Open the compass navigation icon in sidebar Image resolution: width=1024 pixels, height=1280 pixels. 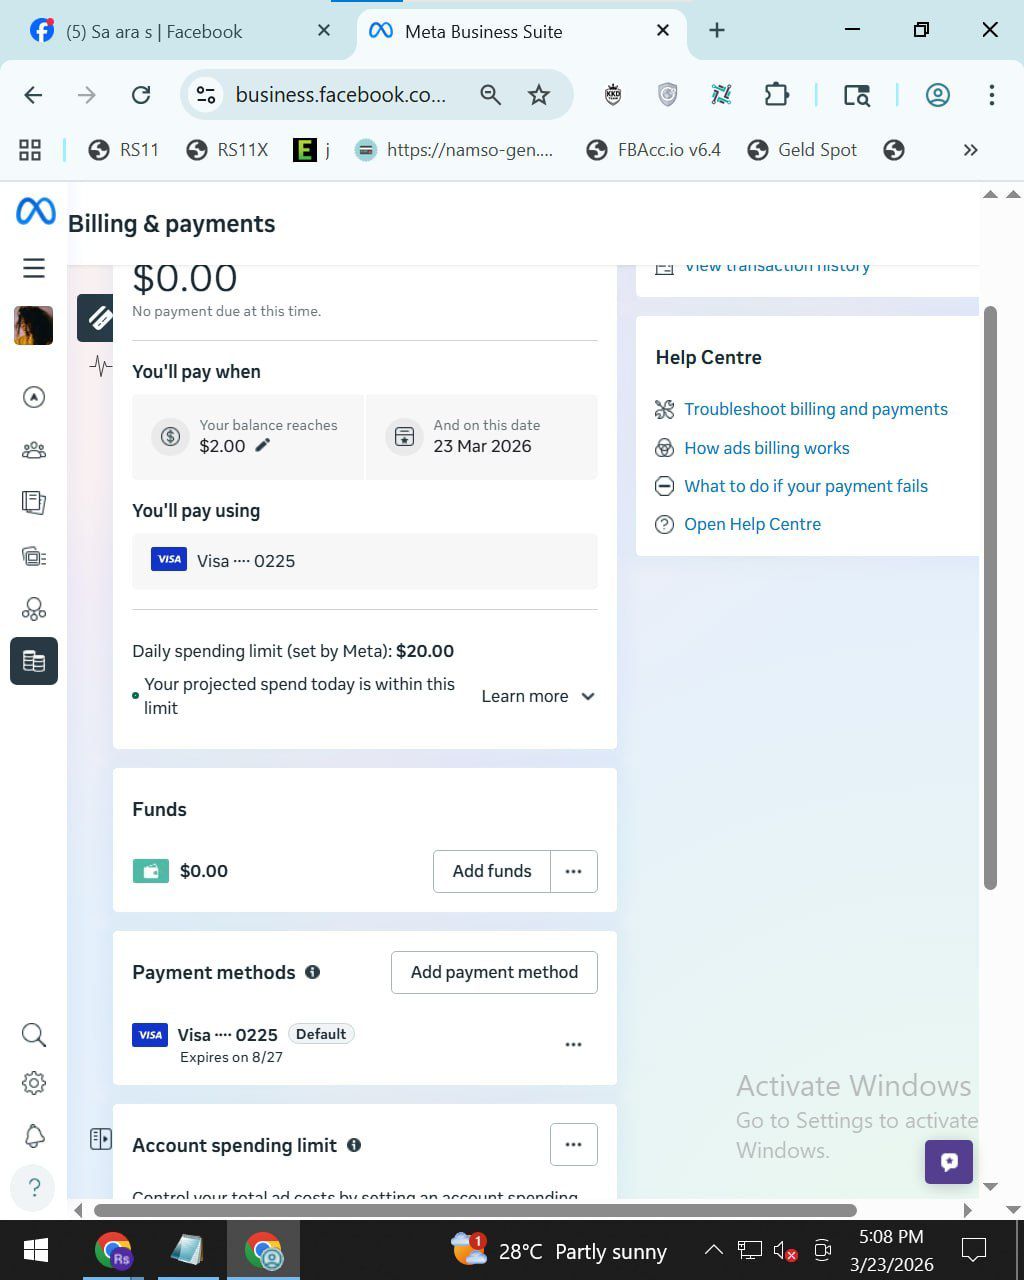(34, 397)
